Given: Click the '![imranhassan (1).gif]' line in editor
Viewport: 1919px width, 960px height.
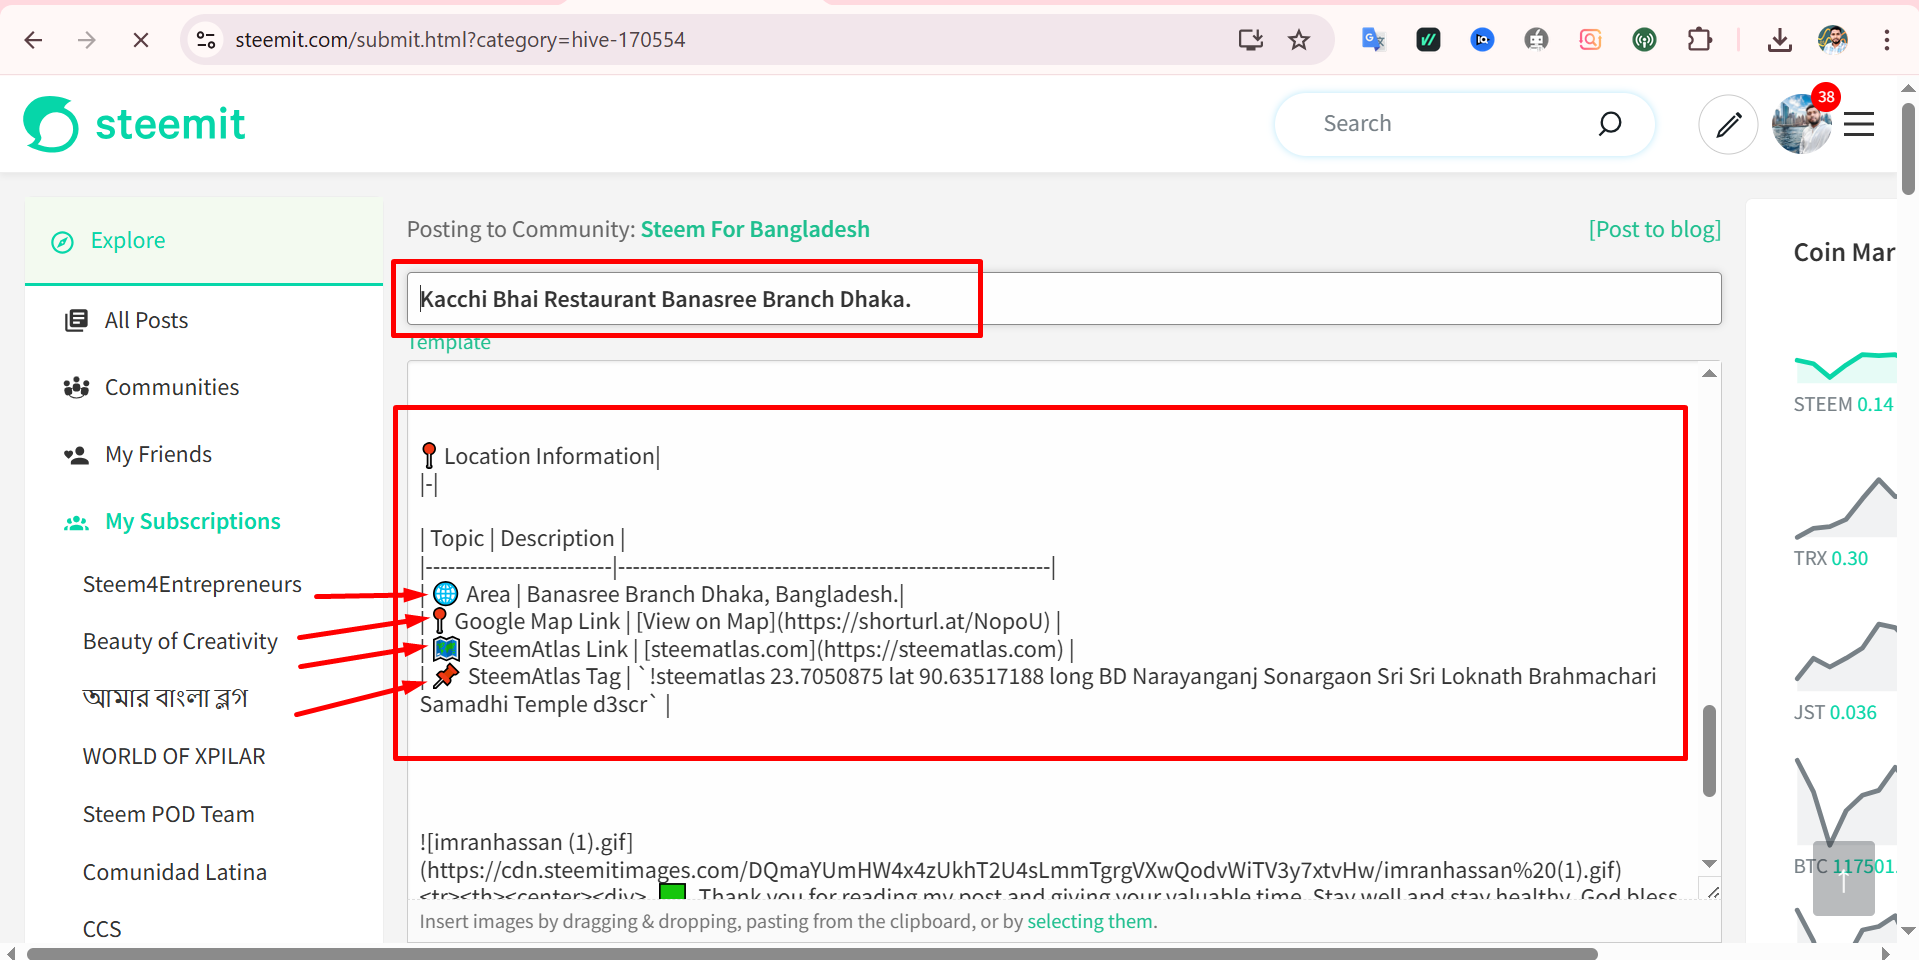Looking at the screenshot, I should (526, 842).
